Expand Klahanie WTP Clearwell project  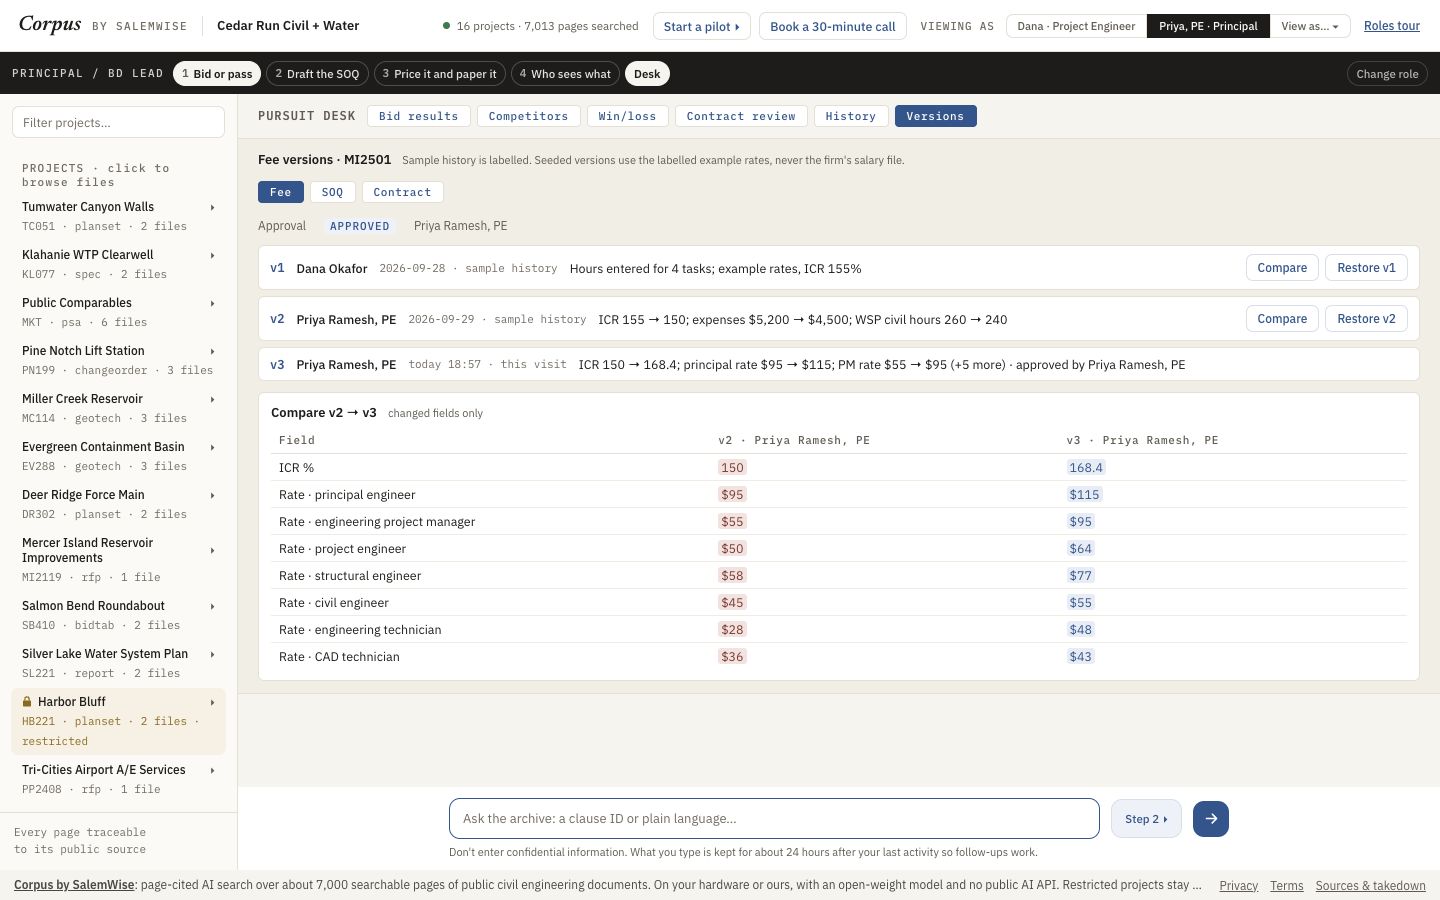[x=212, y=255]
